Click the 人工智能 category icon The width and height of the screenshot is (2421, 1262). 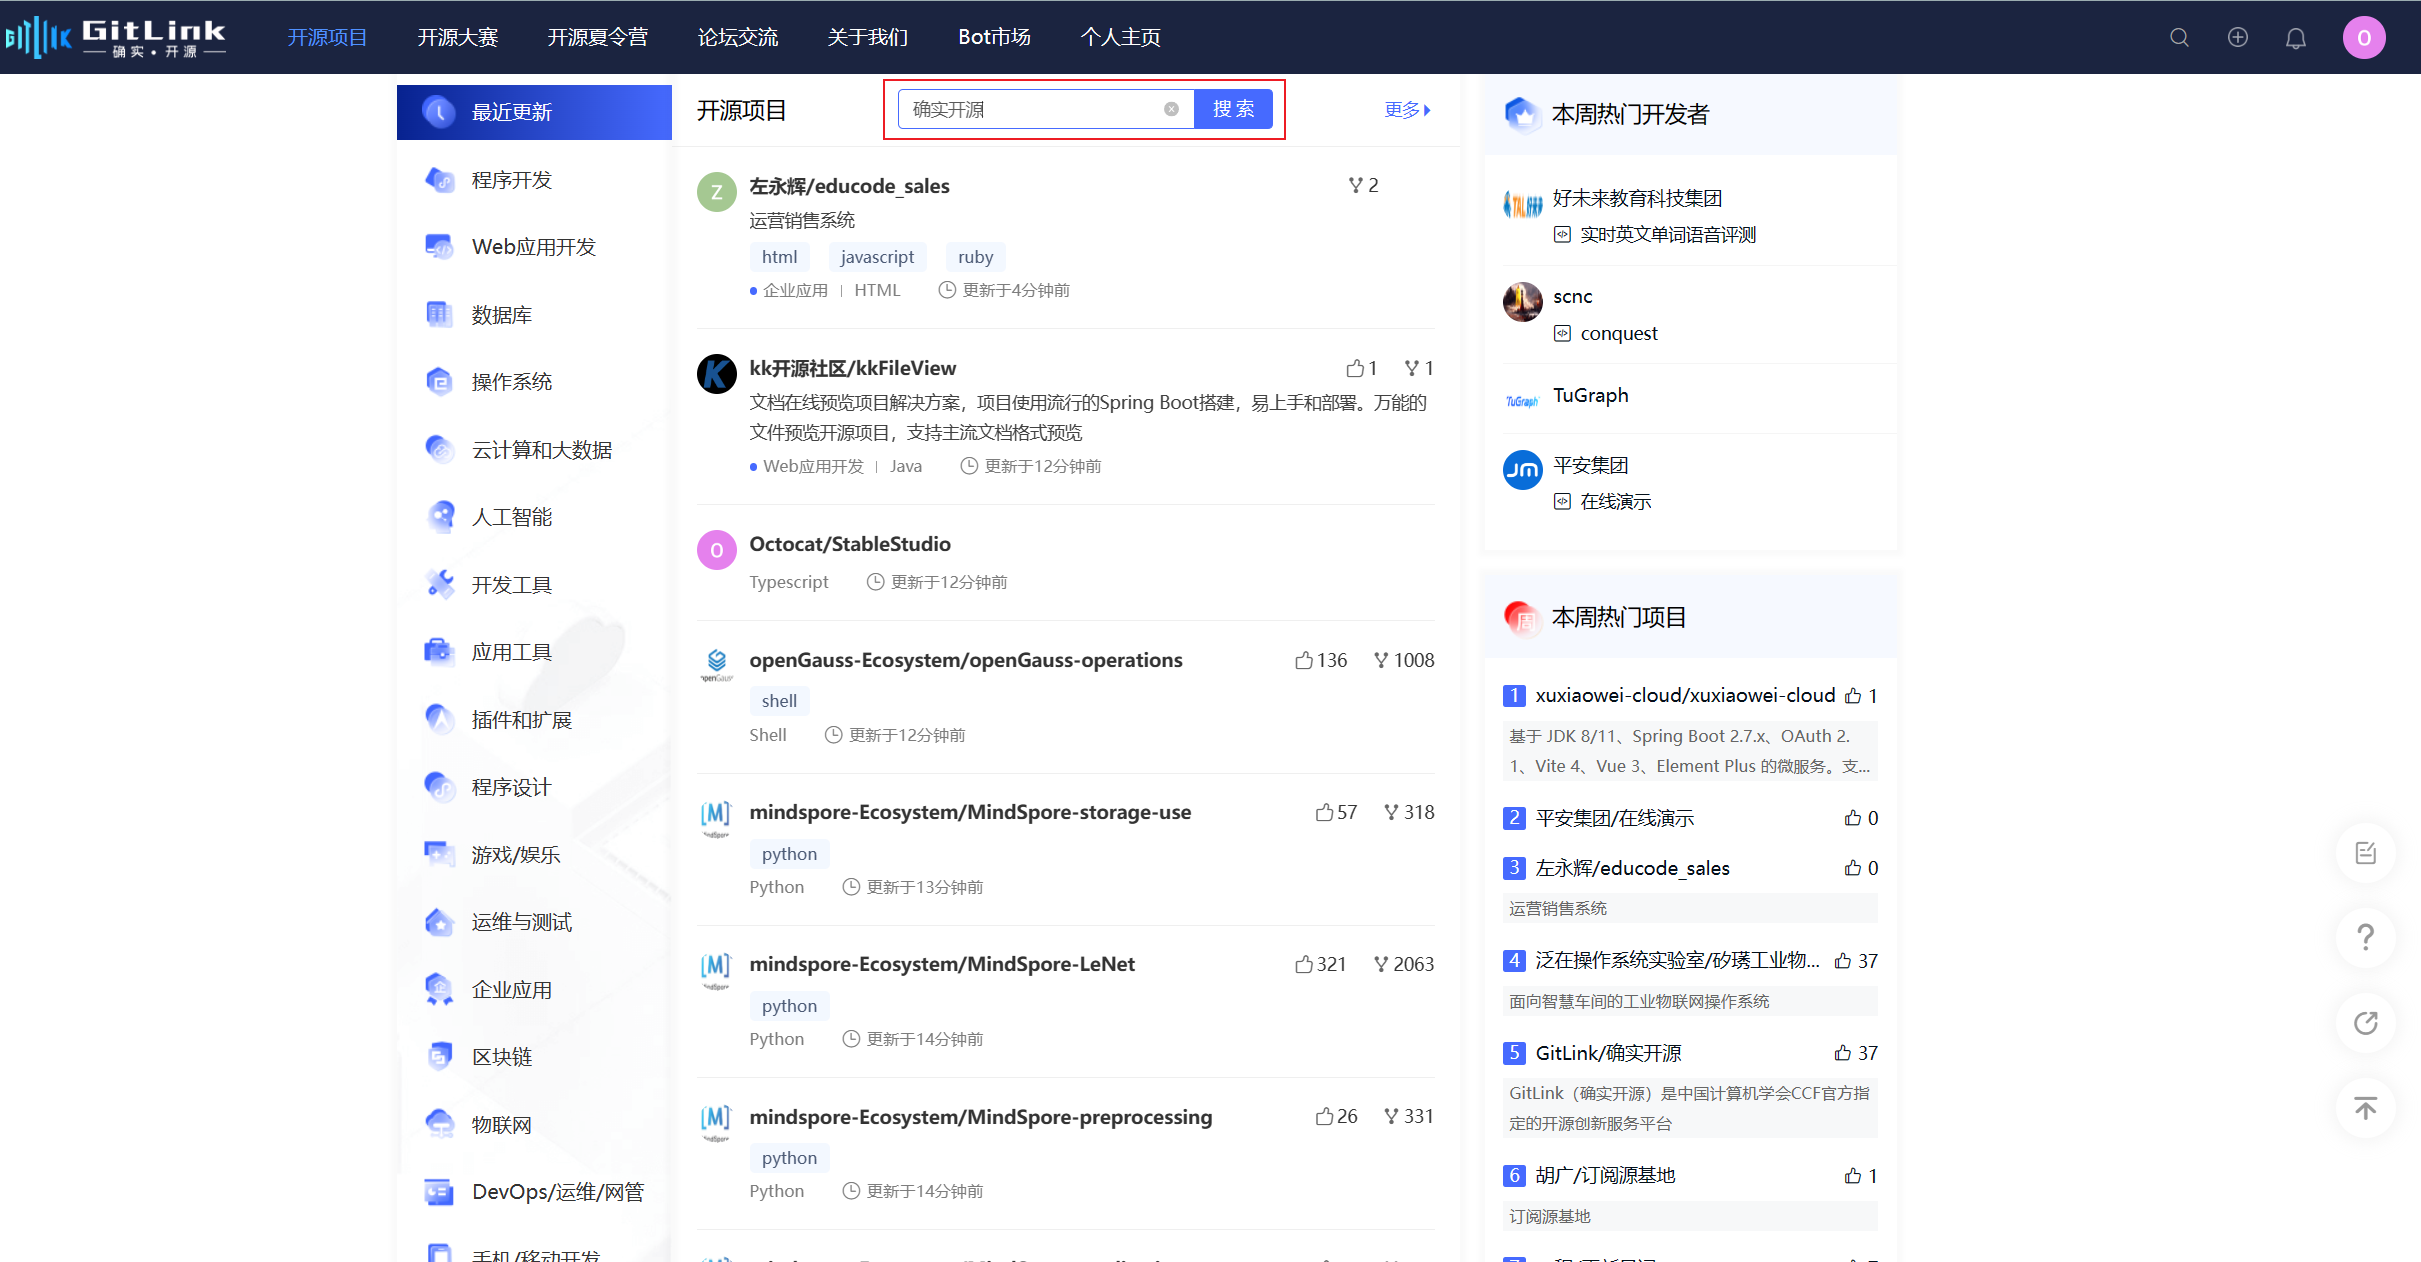coord(439,517)
